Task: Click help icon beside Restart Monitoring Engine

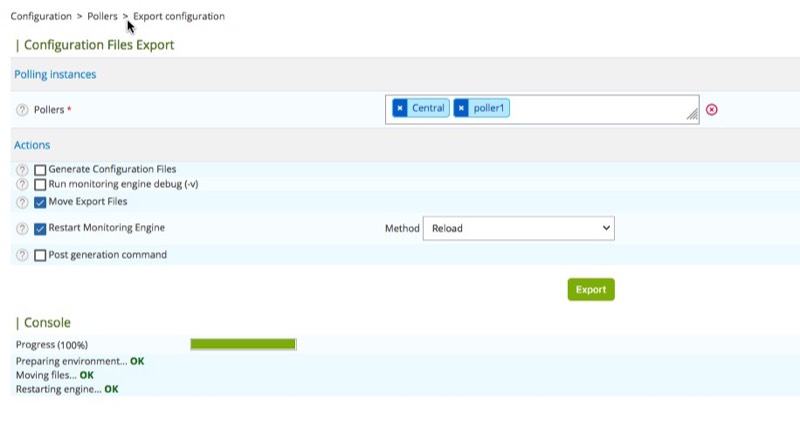Action: (x=22, y=228)
